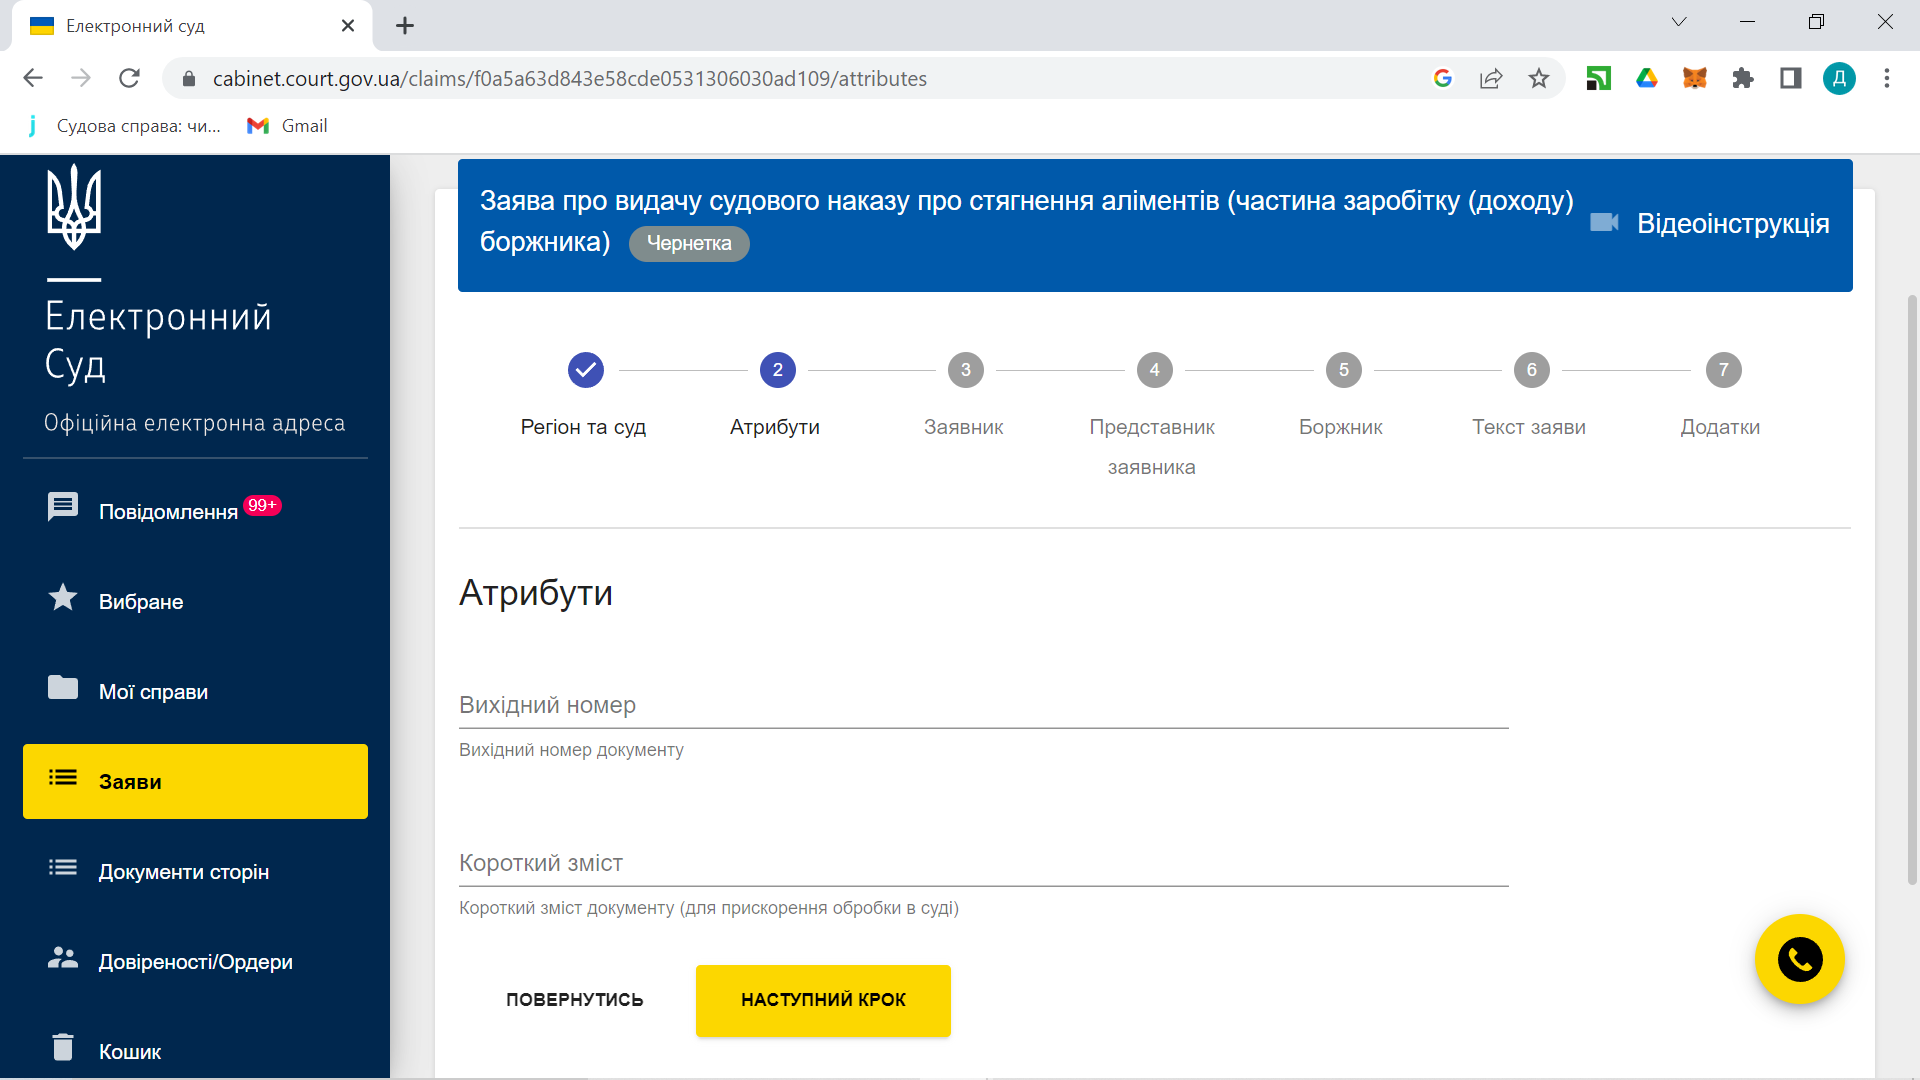Open Мої справи folder item
The height and width of the screenshot is (1080, 1920).
click(x=152, y=691)
